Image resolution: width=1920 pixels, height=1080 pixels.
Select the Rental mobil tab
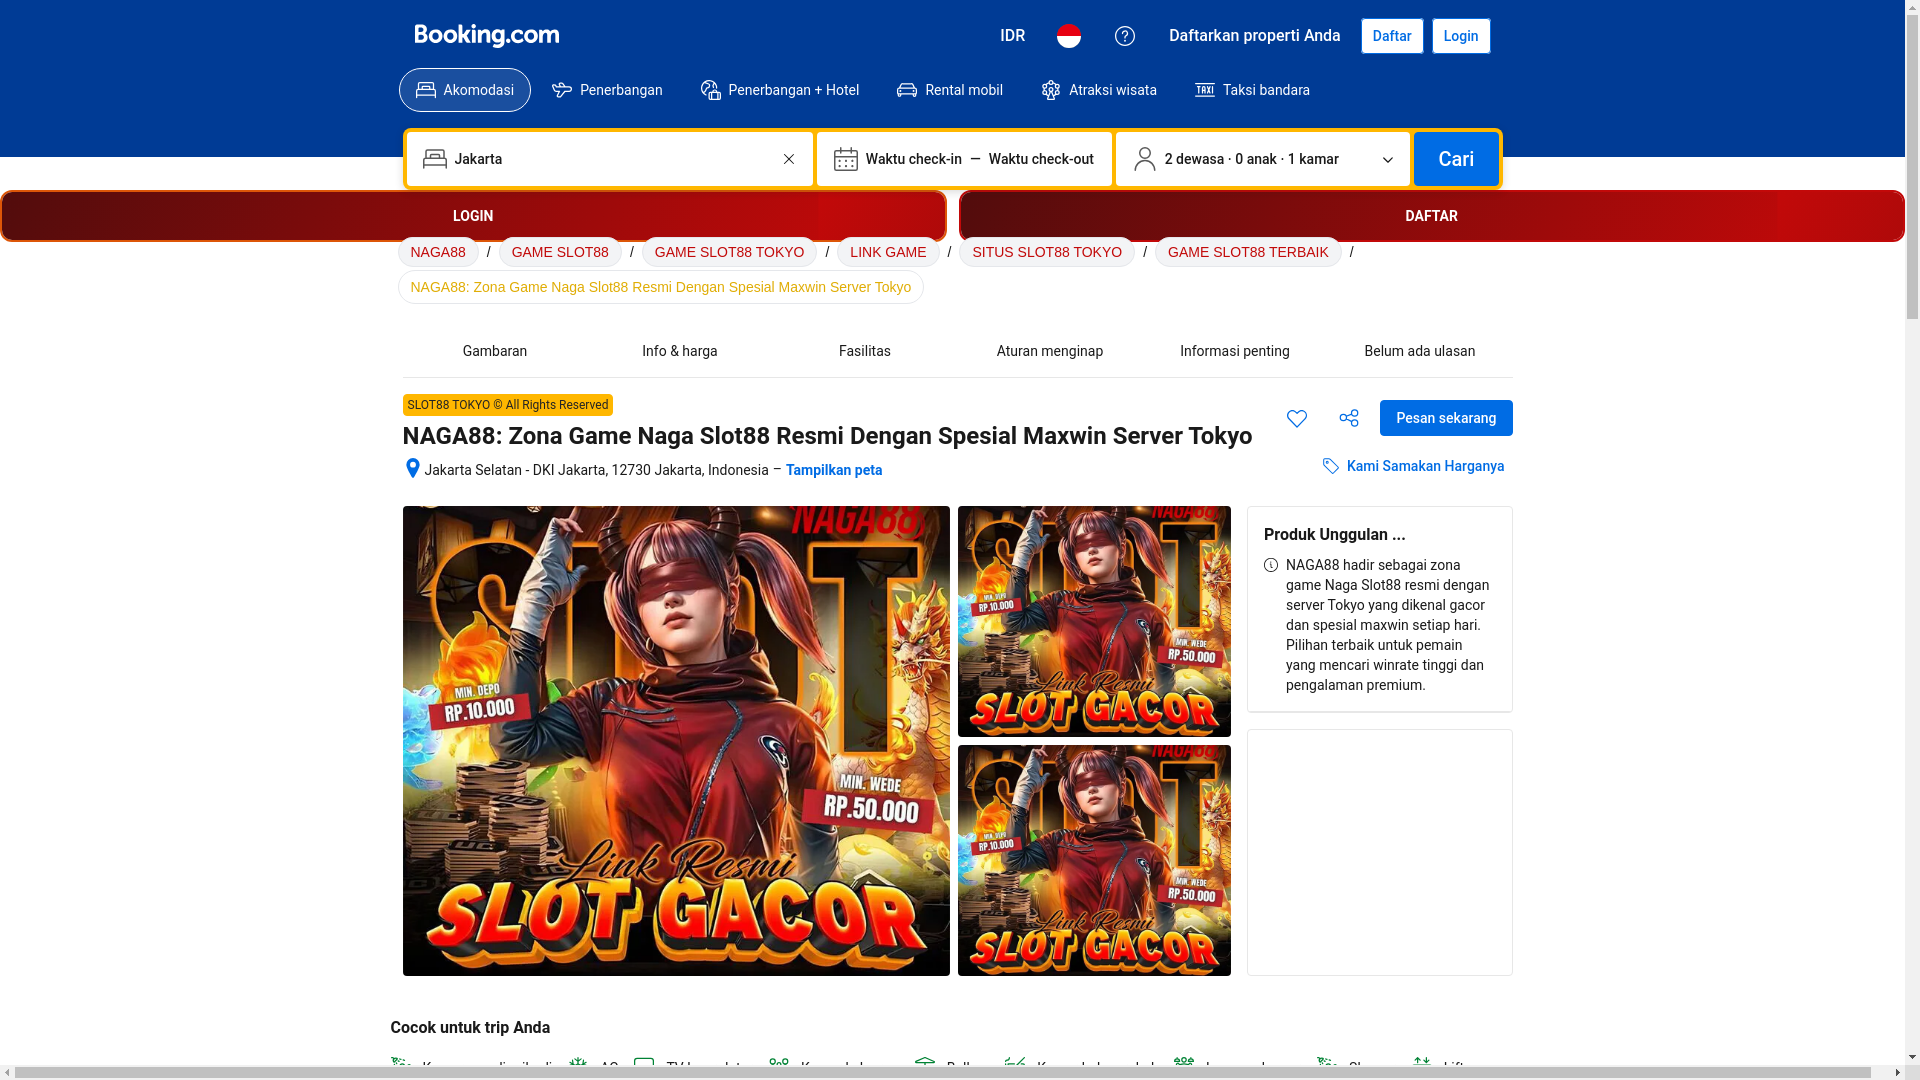tap(950, 90)
